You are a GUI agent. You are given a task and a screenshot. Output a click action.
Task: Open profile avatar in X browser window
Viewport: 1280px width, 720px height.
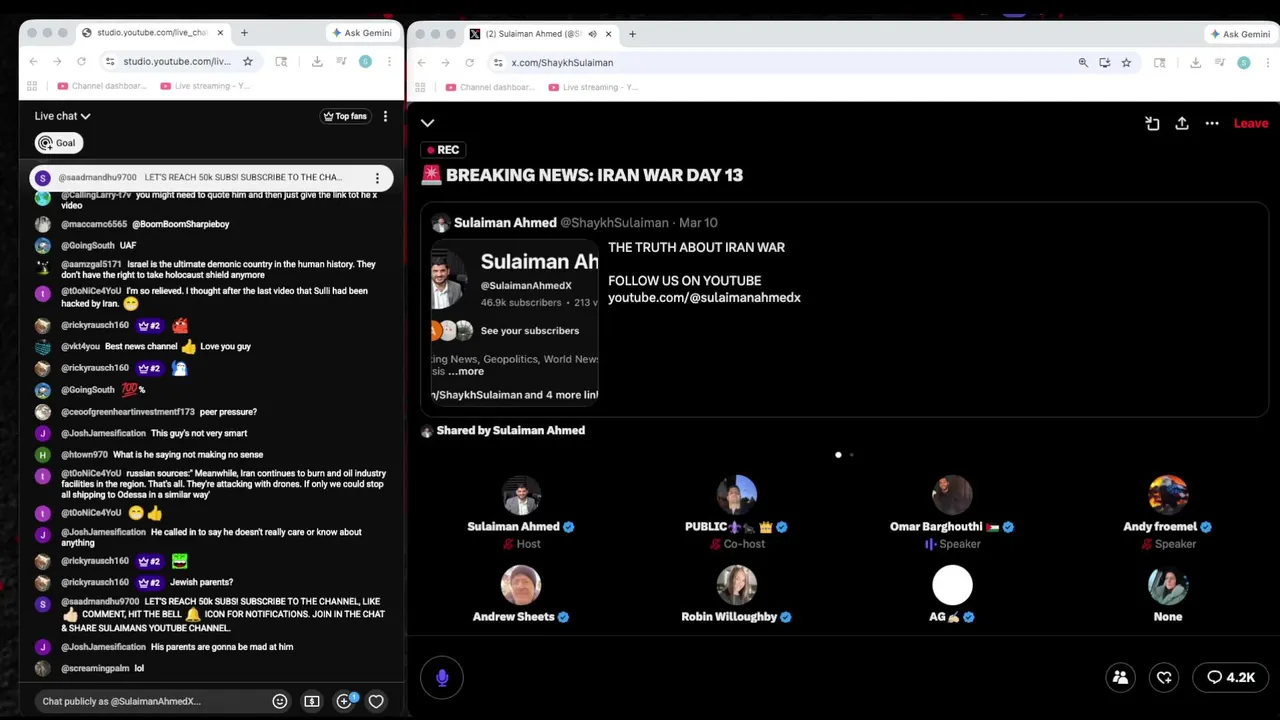click(x=1243, y=62)
